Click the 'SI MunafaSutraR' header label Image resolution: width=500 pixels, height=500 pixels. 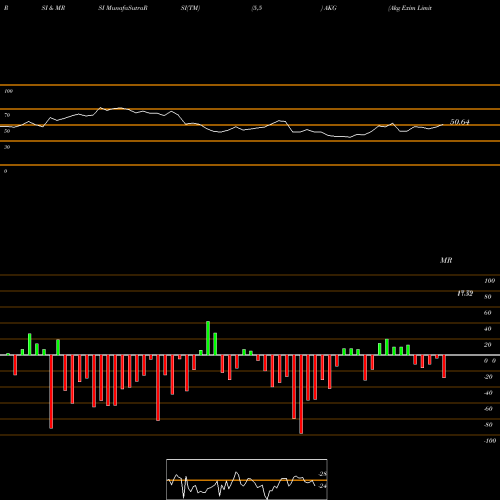[x=123, y=8]
